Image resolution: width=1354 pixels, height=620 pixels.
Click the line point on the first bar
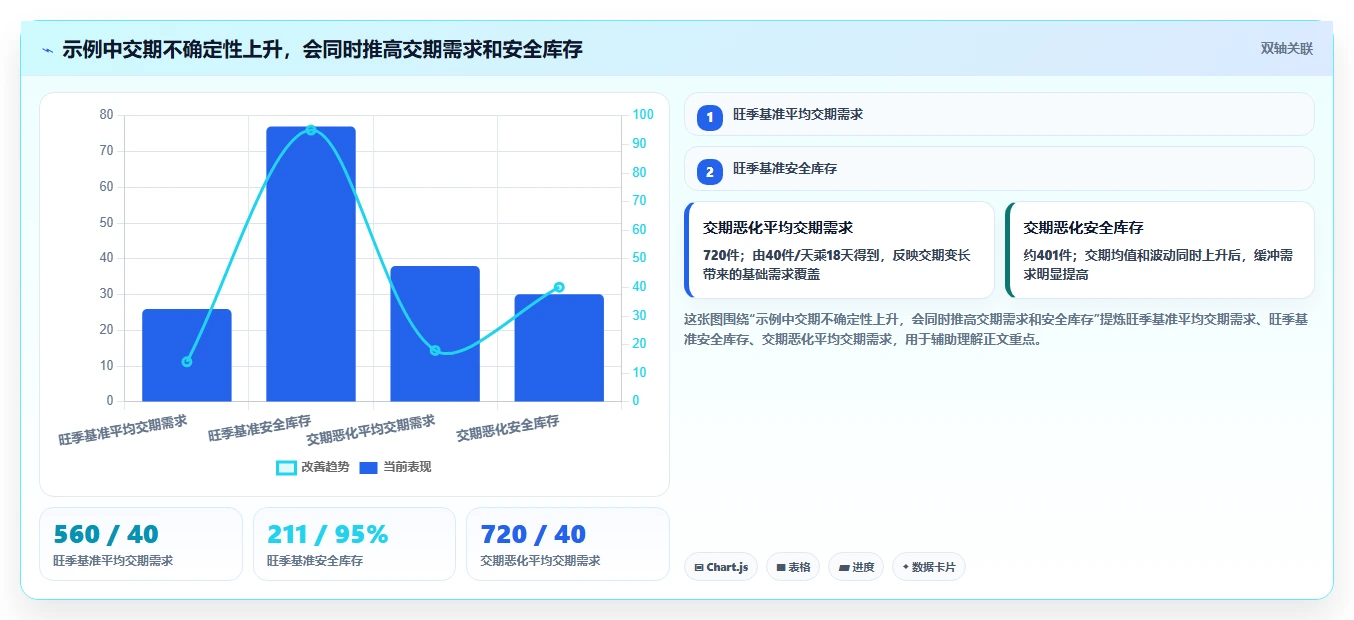coord(187,361)
